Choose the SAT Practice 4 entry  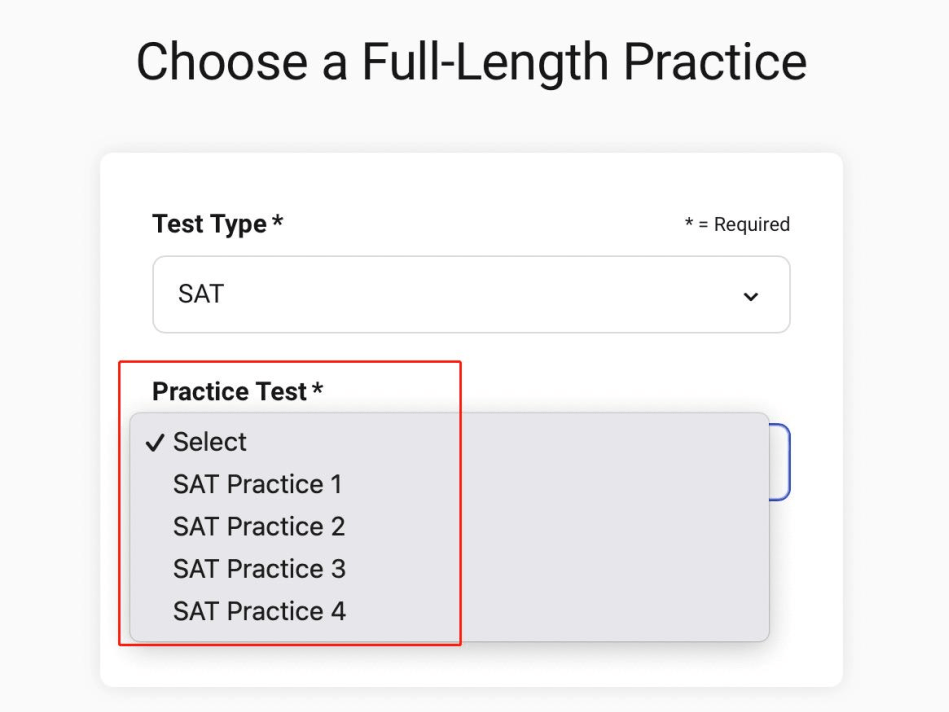coord(259,611)
